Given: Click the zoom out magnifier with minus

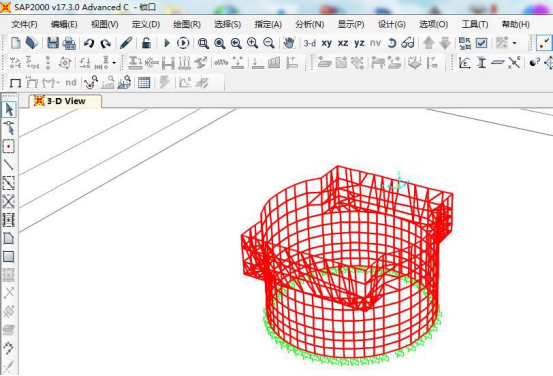Looking at the screenshot, I should (269, 43).
